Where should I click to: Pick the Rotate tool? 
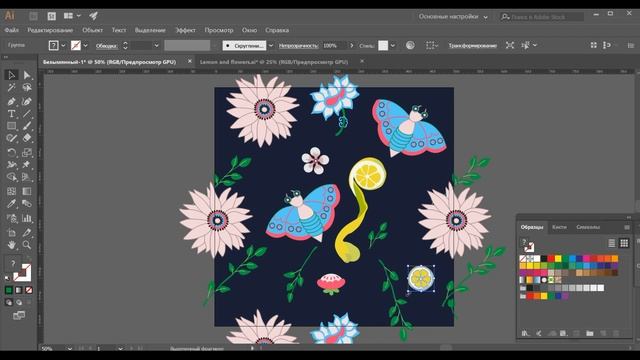click(11, 153)
